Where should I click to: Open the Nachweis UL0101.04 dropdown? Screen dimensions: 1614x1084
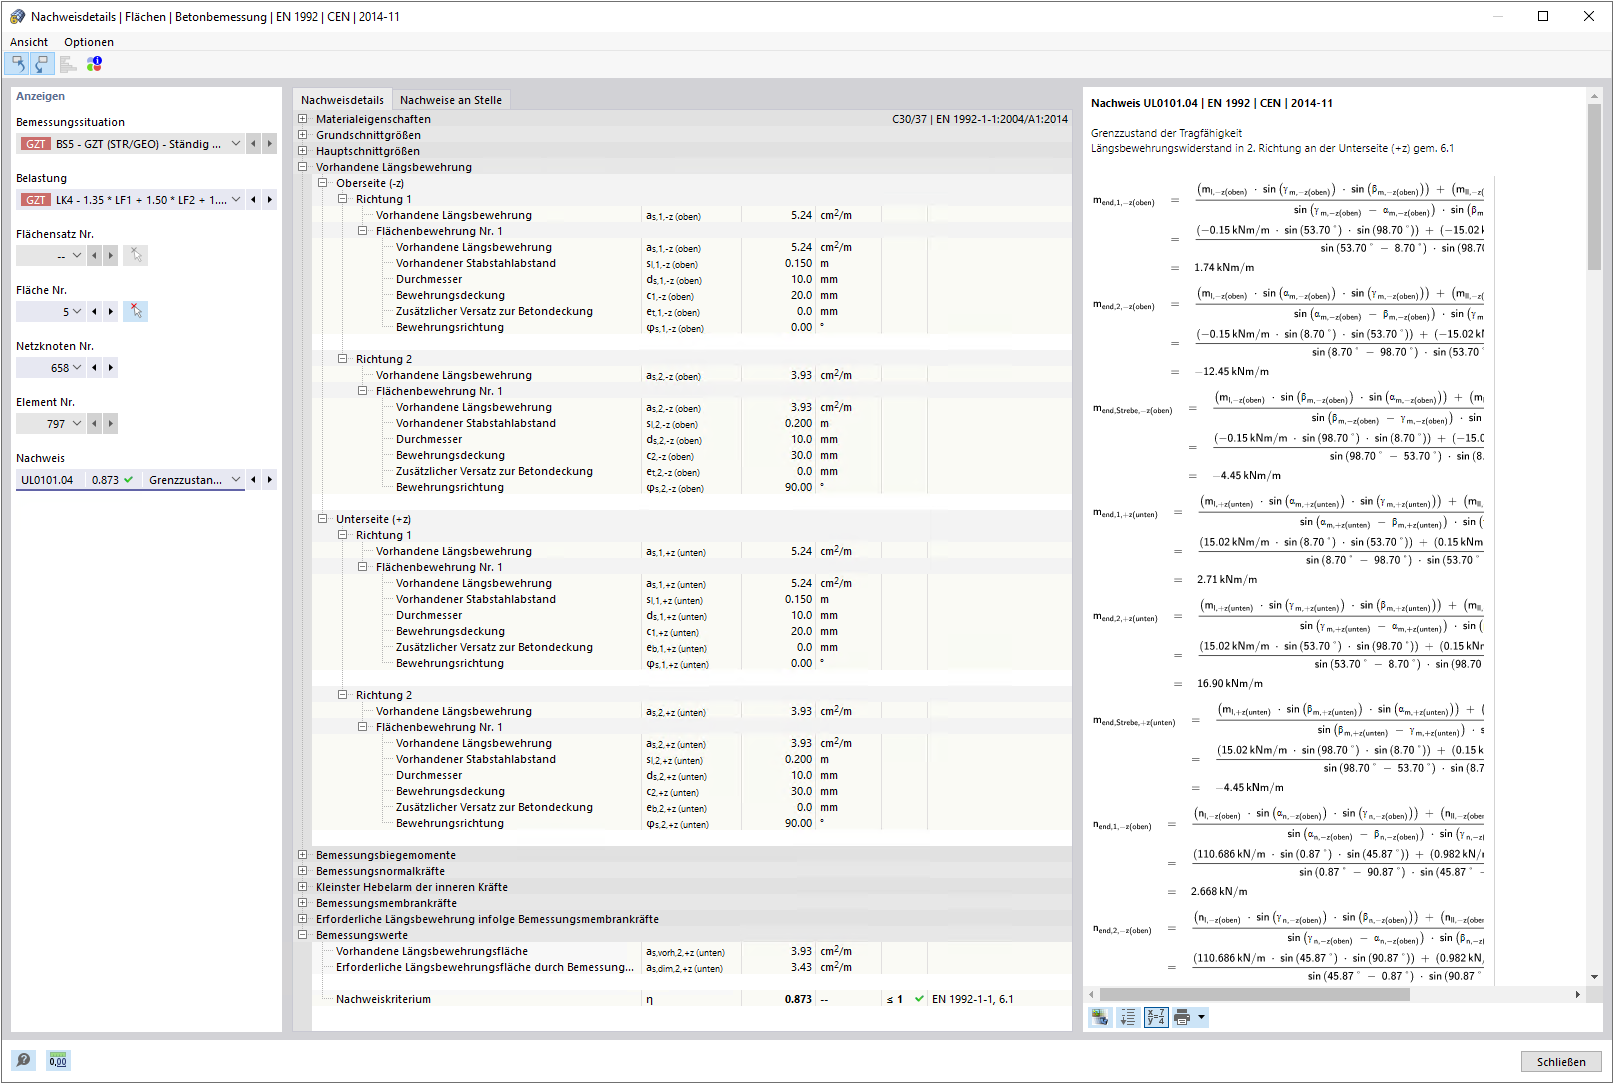coord(236,480)
